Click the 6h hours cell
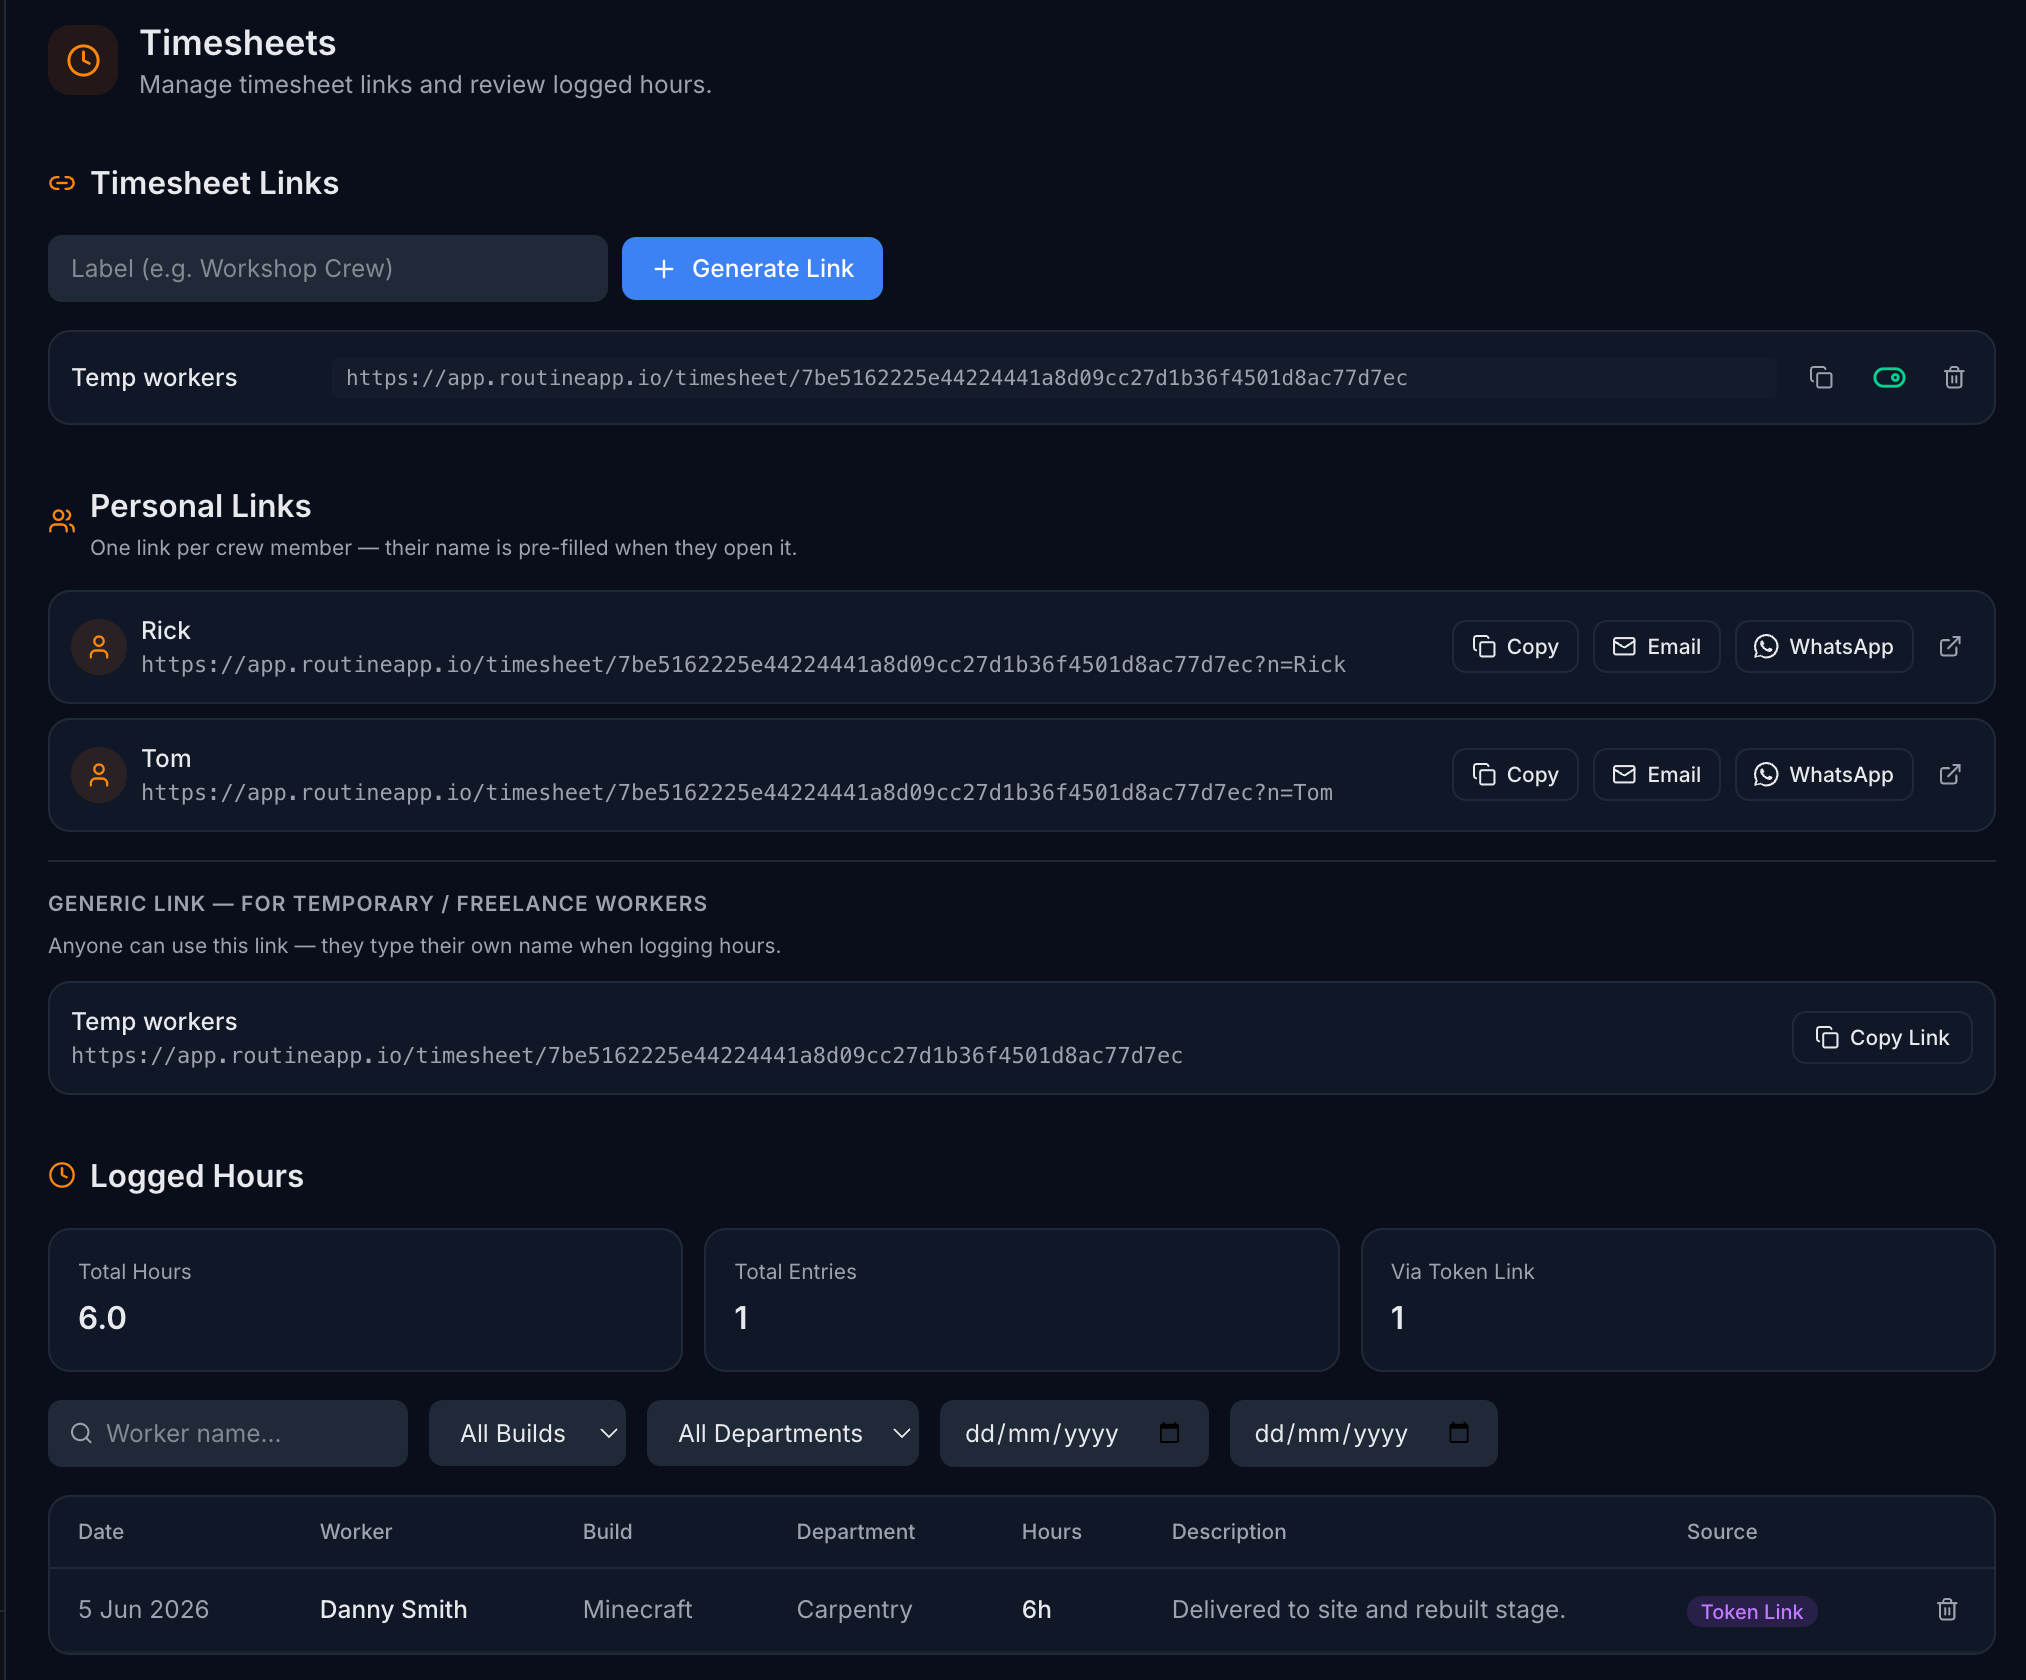 coord(1036,1609)
